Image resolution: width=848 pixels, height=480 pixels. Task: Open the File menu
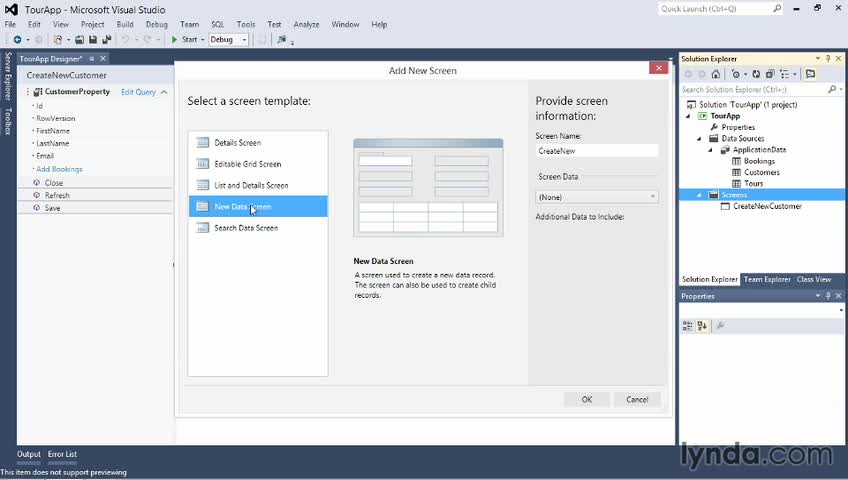click(10, 24)
